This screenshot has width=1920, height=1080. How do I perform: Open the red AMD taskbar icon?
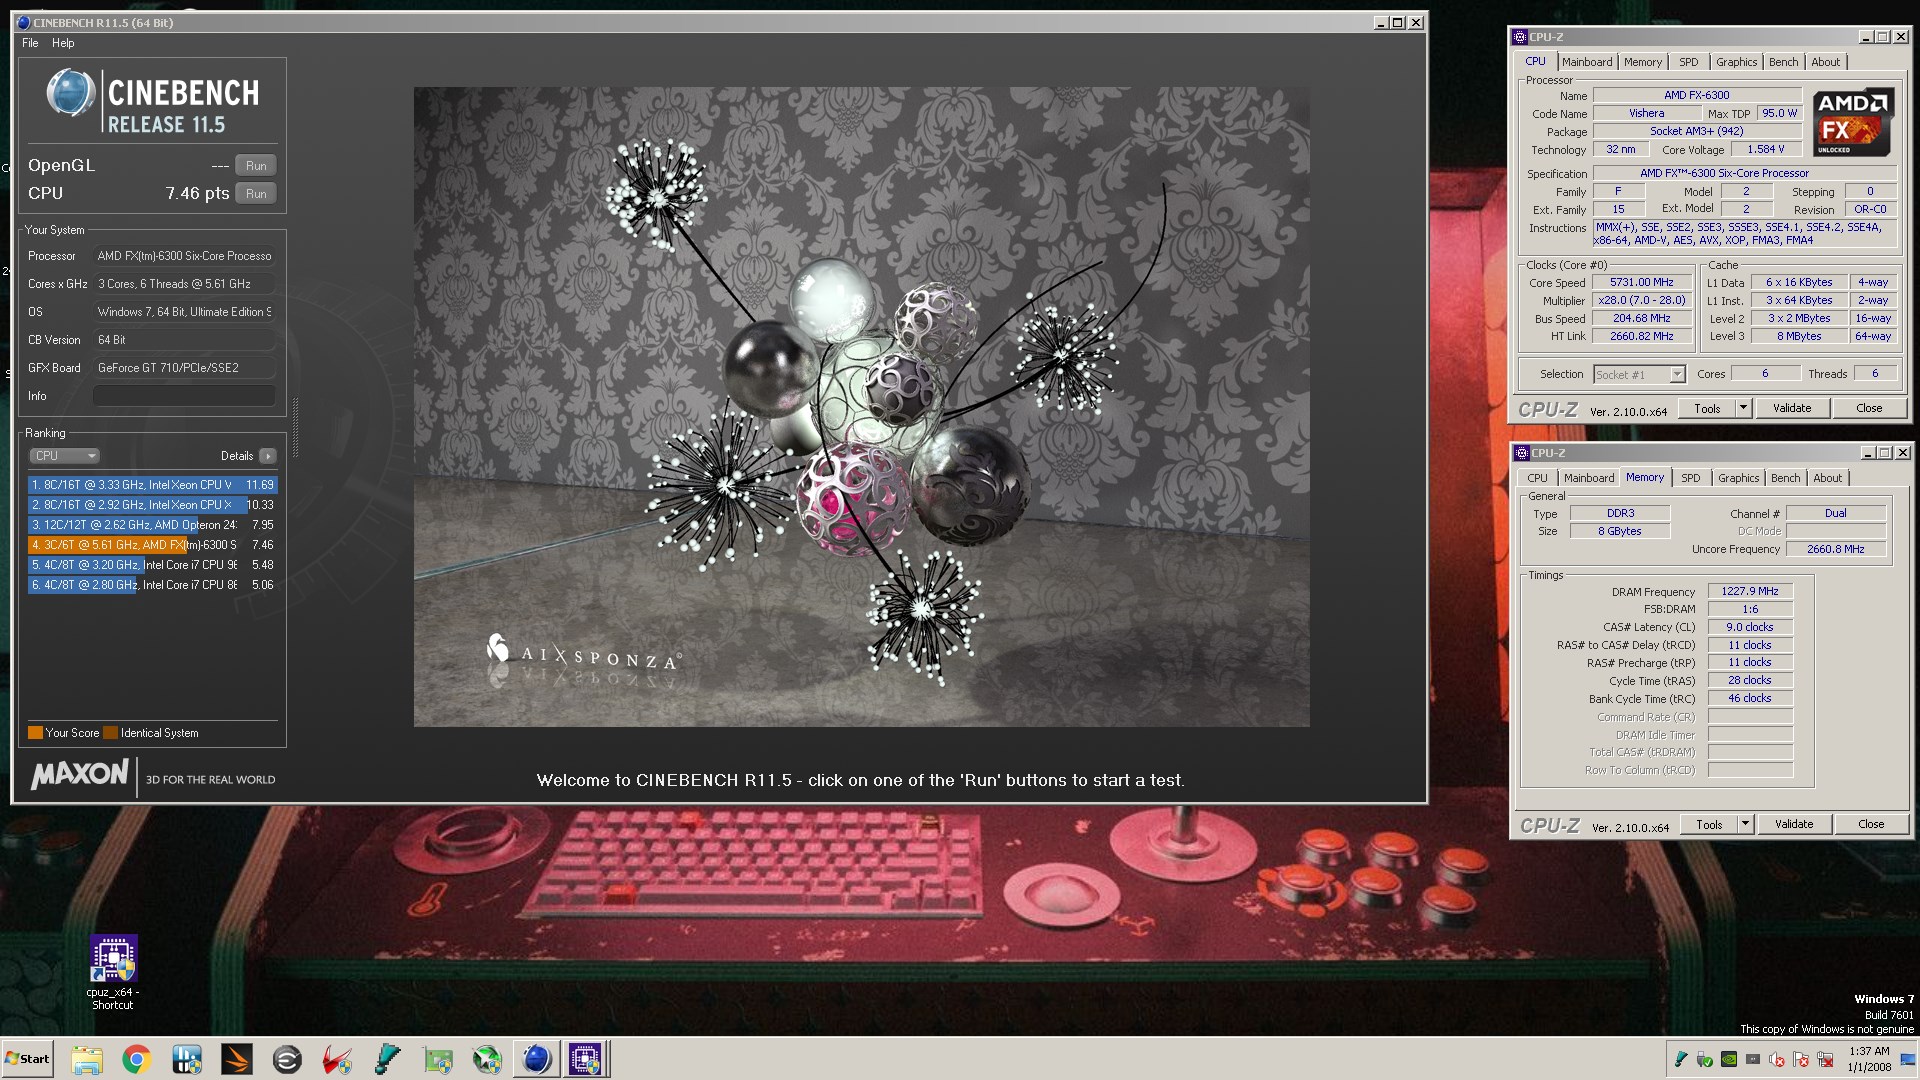337,1059
